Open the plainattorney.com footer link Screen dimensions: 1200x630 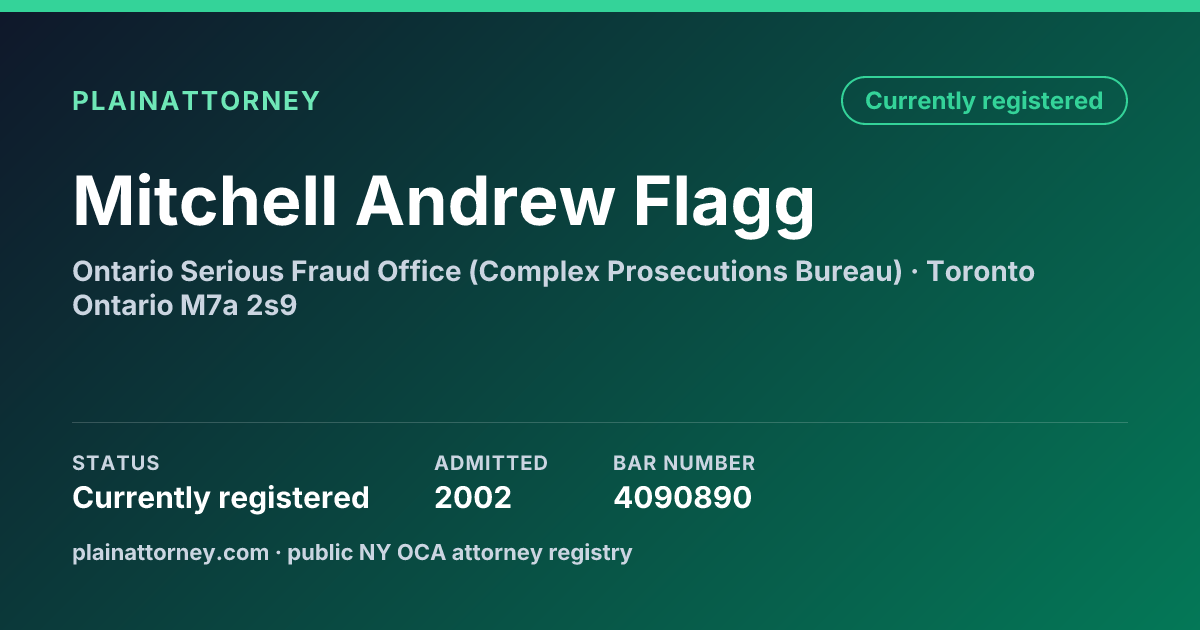point(170,553)
